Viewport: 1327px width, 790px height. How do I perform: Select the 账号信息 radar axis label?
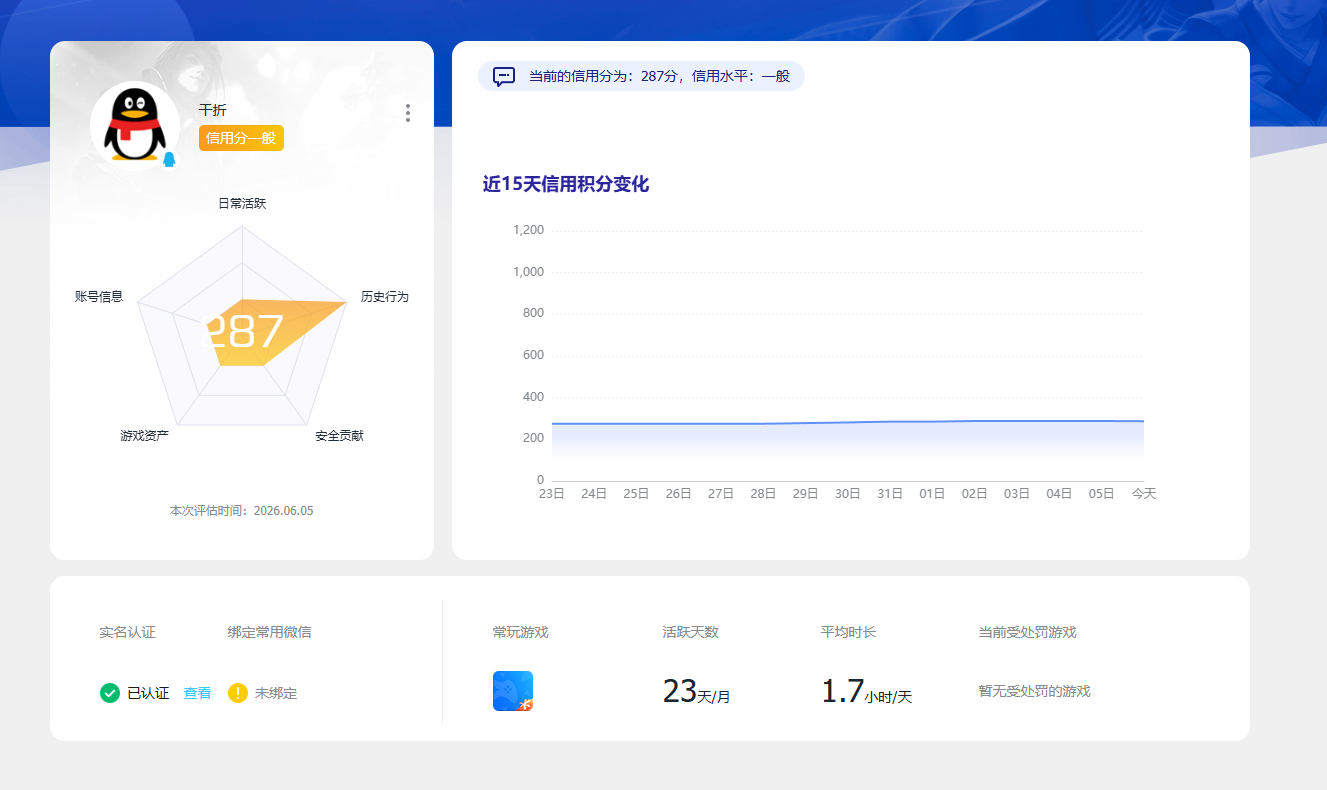(99, 297)
